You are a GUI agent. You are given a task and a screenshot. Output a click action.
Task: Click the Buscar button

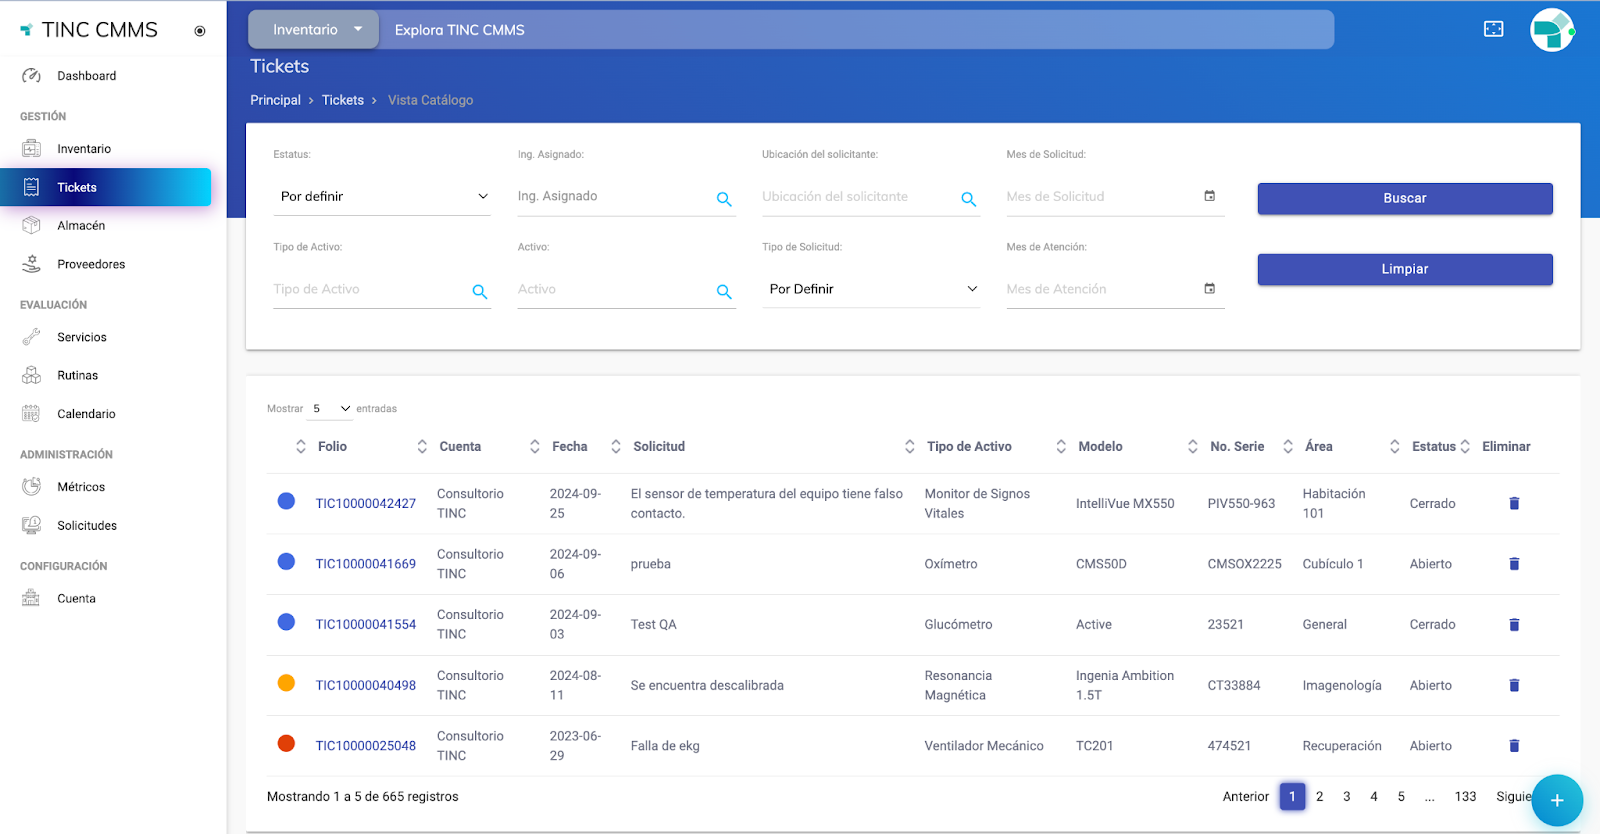tap(1404, 198)
